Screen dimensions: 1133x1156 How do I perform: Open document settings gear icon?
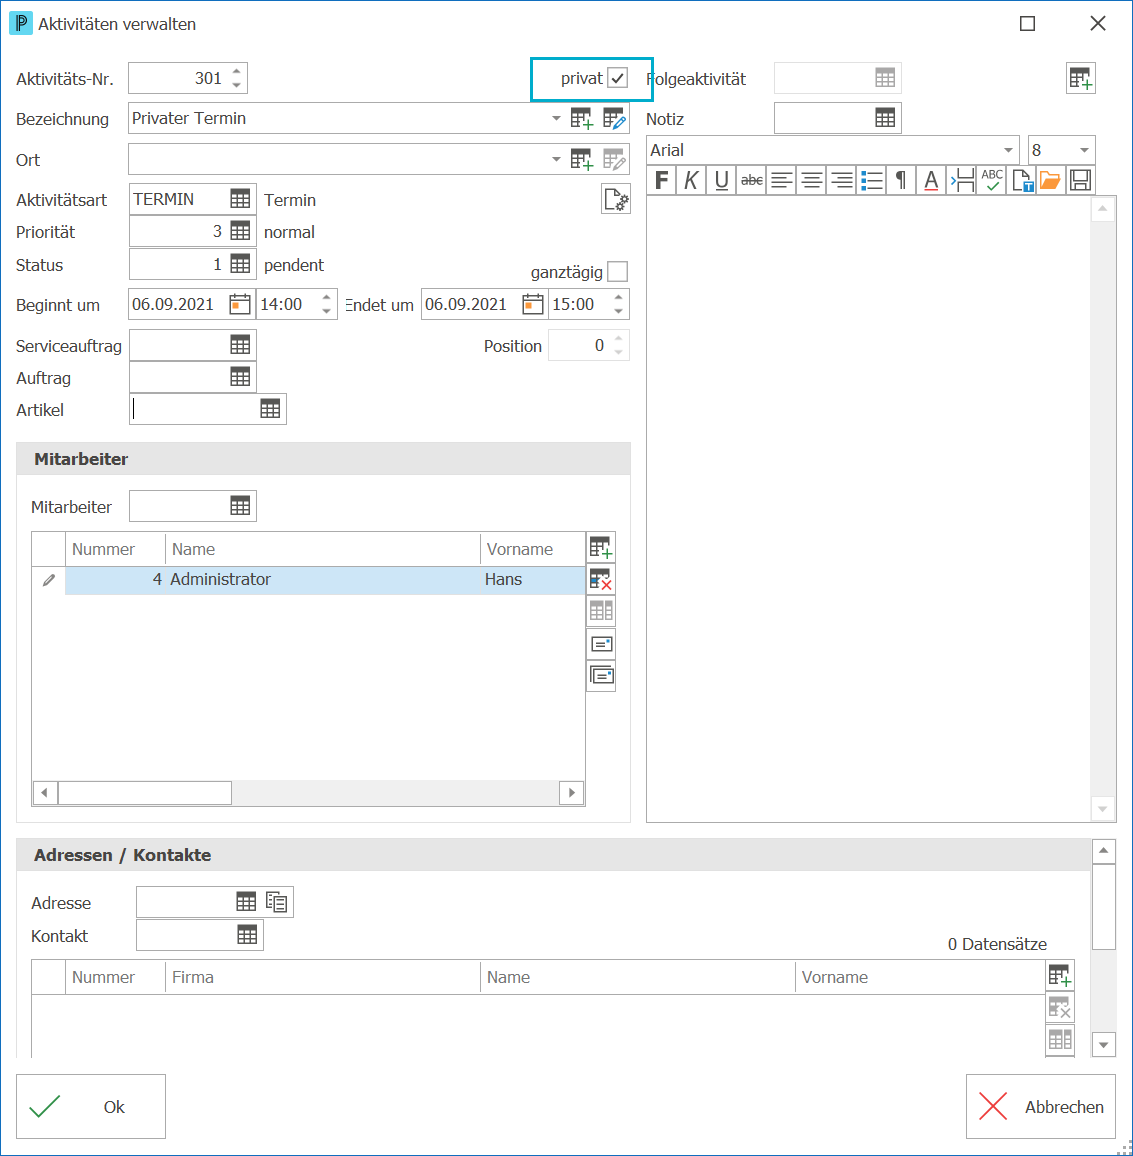coord(616,200)
